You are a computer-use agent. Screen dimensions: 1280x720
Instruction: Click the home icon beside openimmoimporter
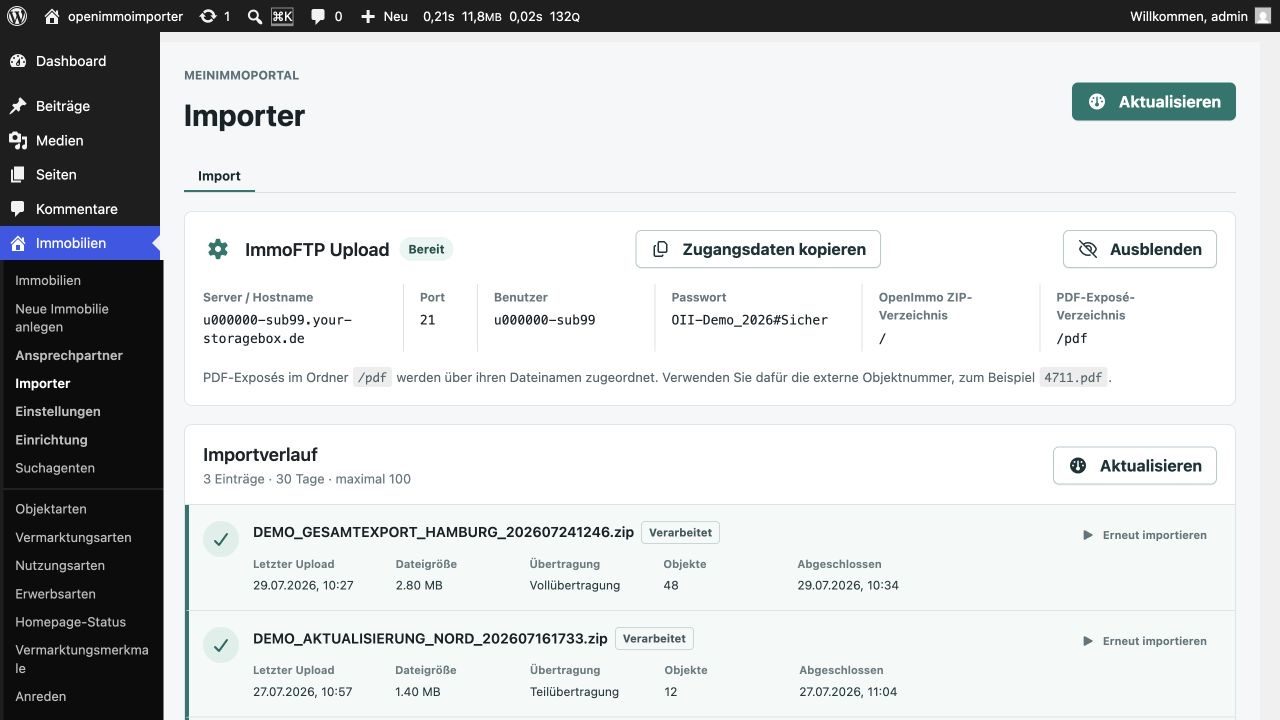click(52, 16)
